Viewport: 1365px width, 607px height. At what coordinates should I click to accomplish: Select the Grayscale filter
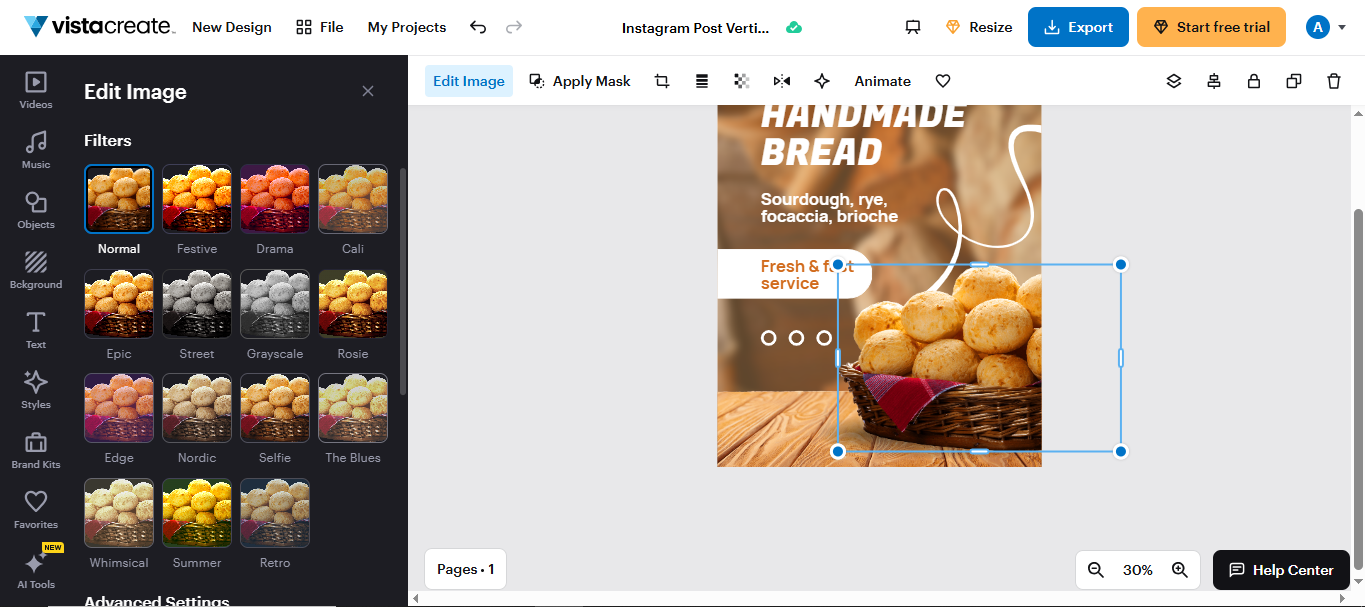coord(275,303)
